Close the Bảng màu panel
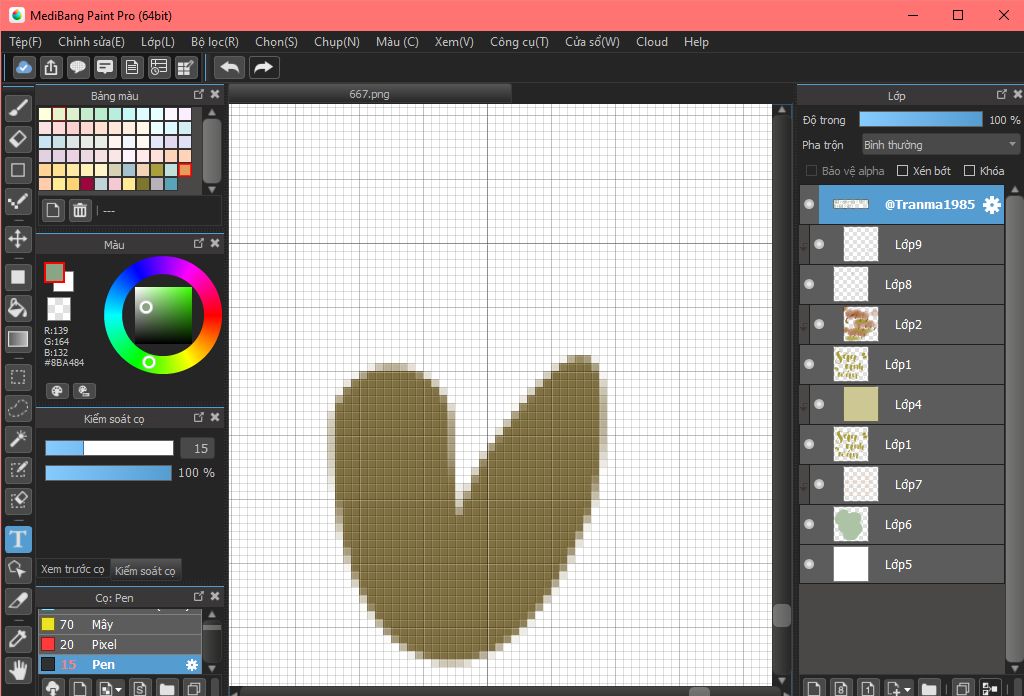Viewport: 1024px width, 696px height. click(215, 95)
